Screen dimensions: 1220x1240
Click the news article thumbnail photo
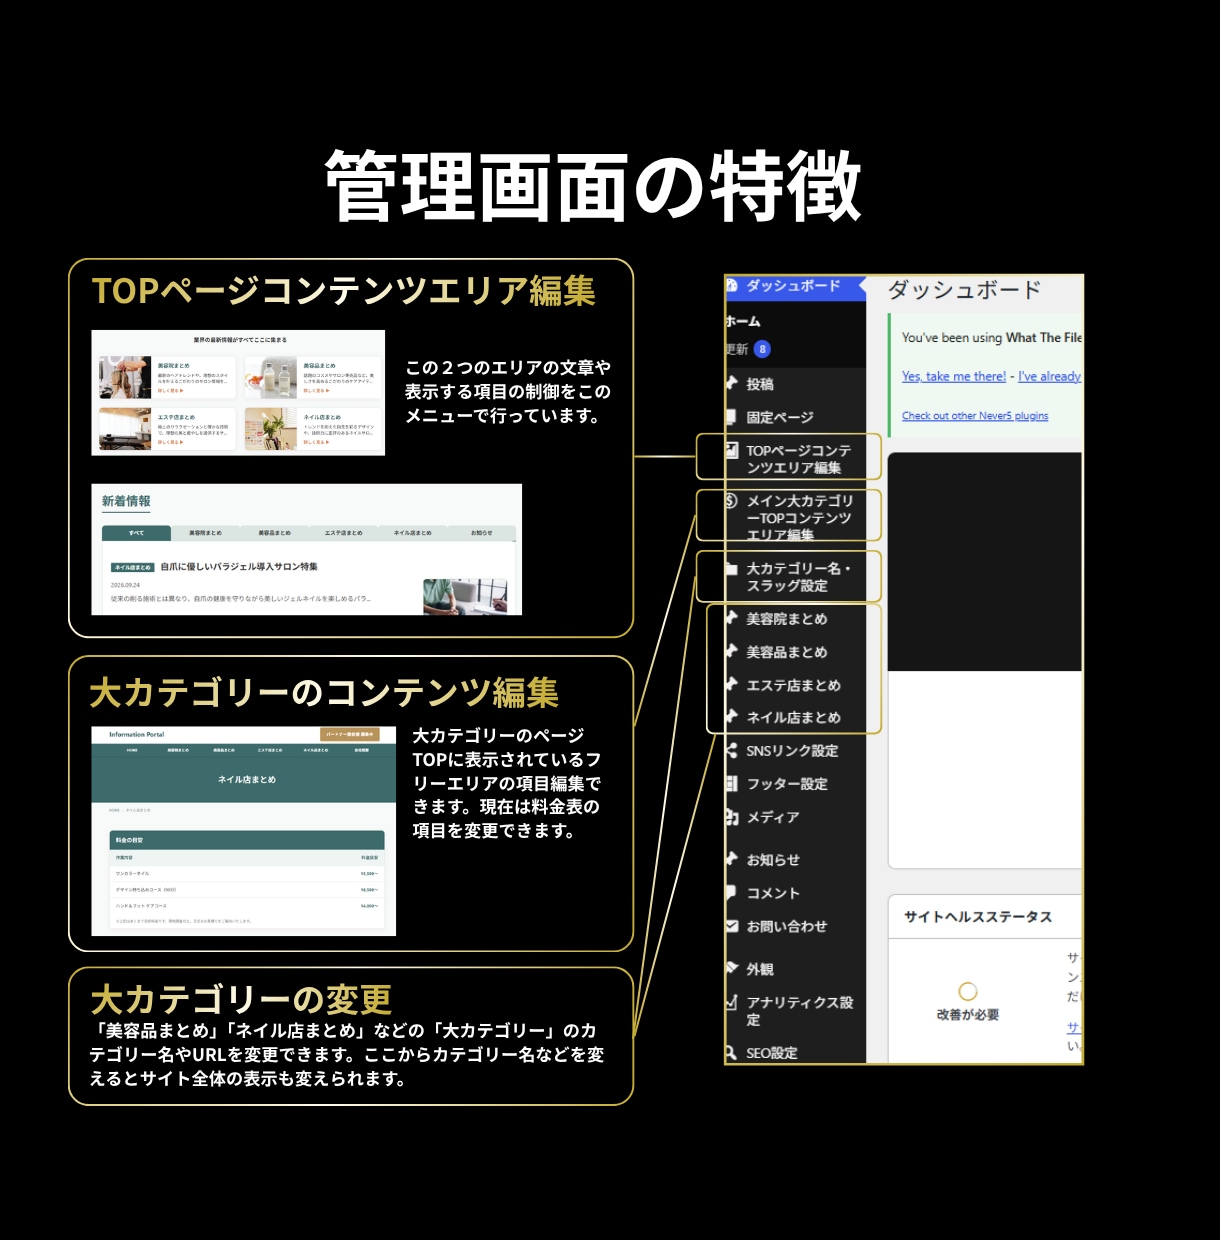[465, 596]
